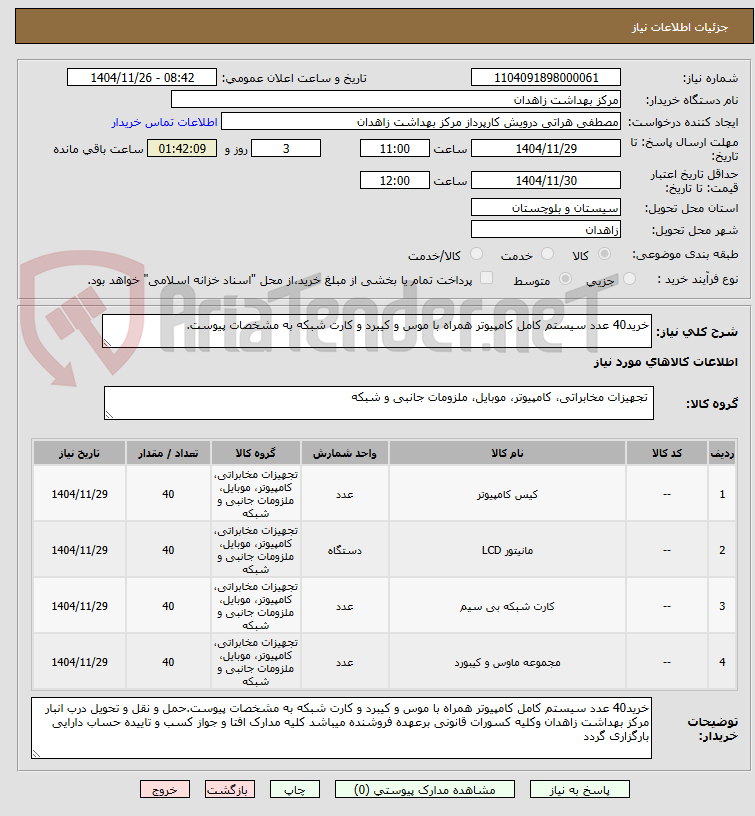Click the دستگاه unit cell in row 2
755x816 pixels.
(x=344, y=550)
